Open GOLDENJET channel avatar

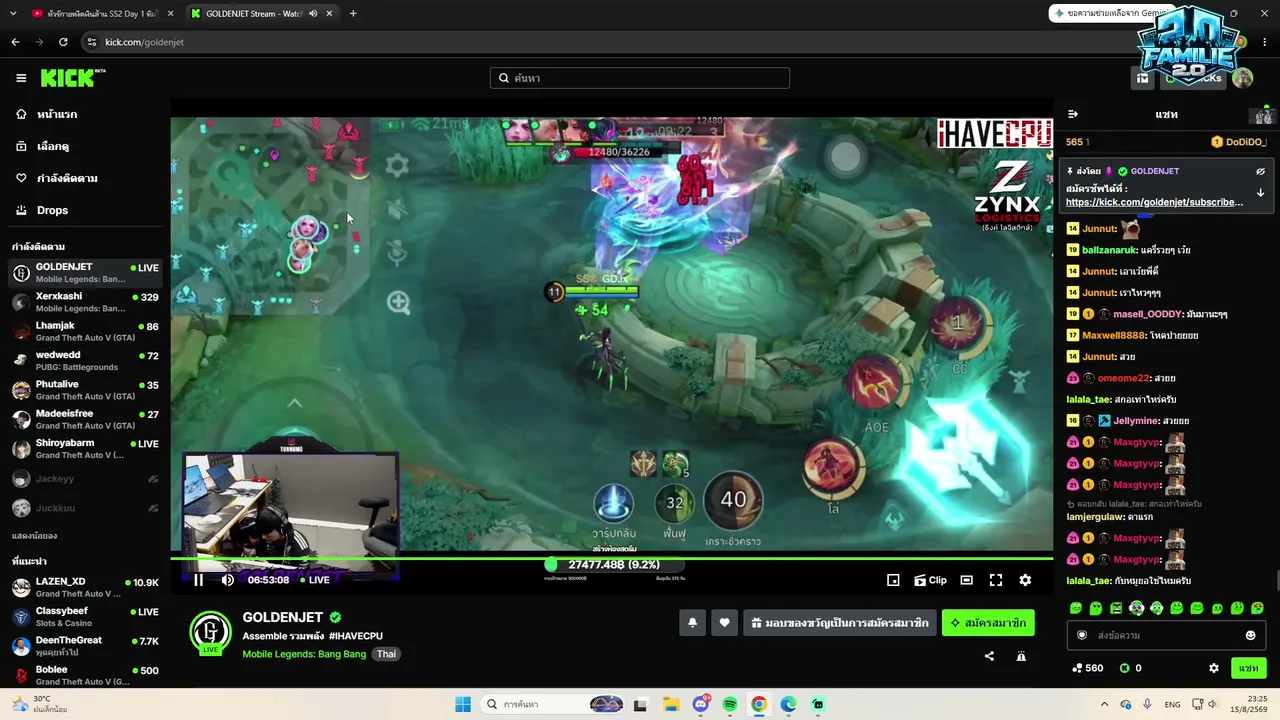[210, 632]
